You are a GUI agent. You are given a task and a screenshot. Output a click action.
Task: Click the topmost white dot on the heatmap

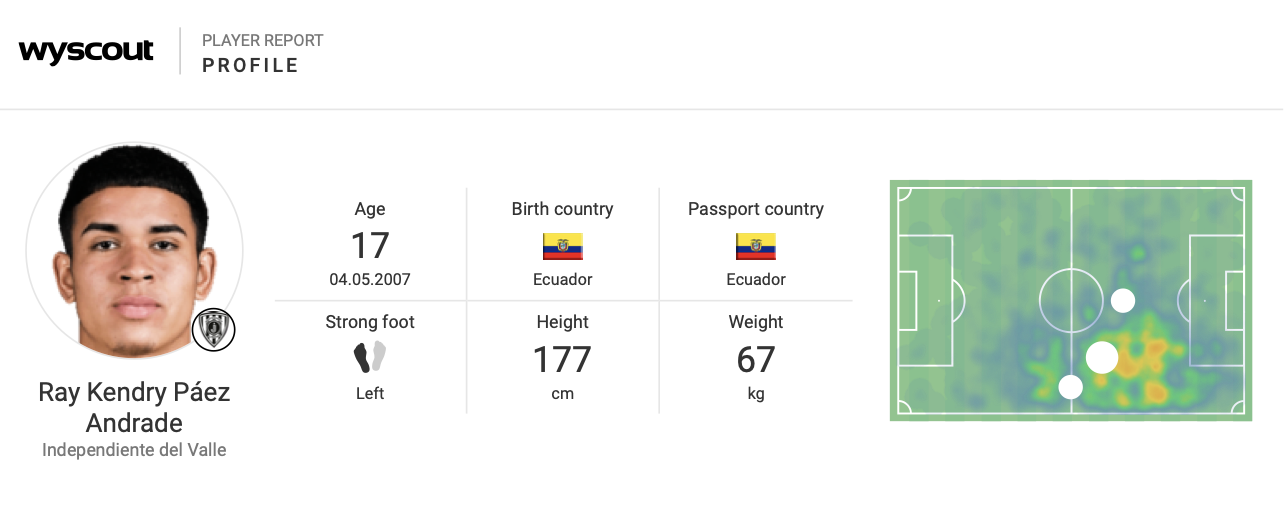point(1123,300)
